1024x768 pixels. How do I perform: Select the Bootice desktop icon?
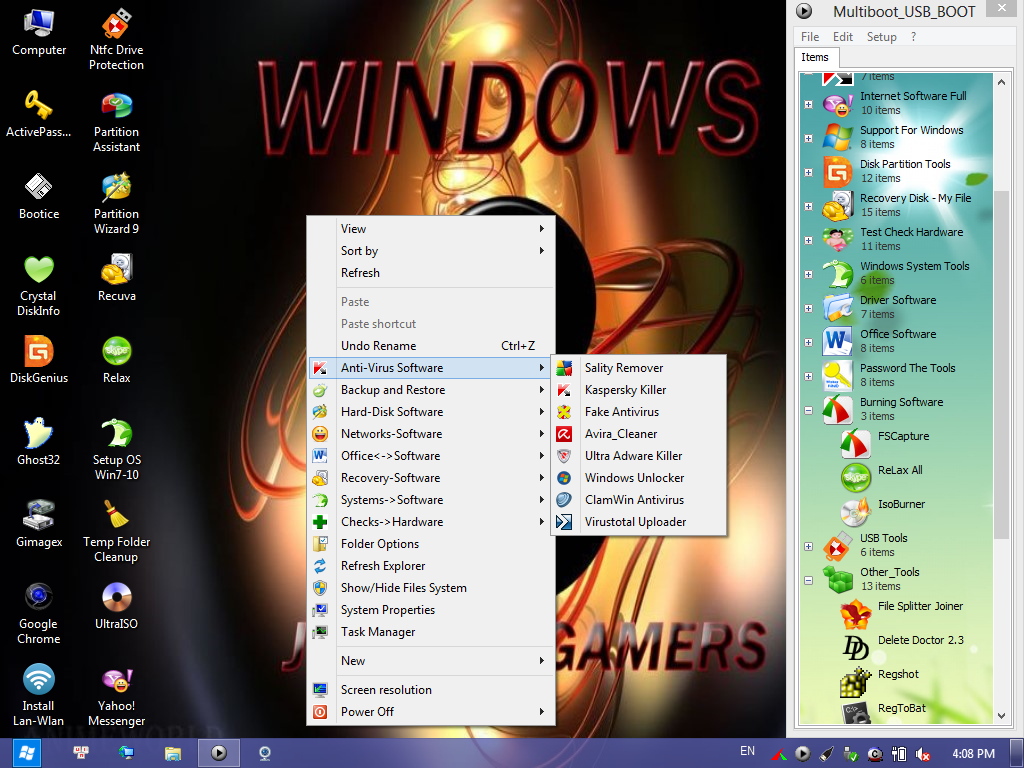coord(39,196)
